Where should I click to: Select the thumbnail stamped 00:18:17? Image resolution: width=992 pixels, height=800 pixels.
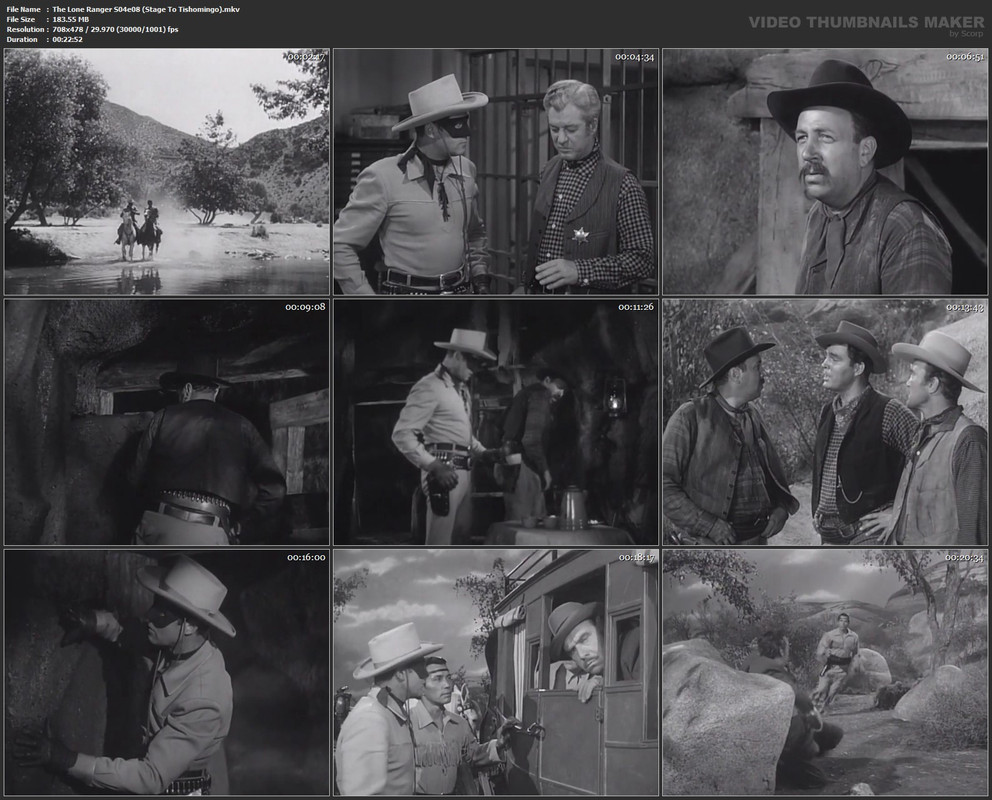point(496,673)
